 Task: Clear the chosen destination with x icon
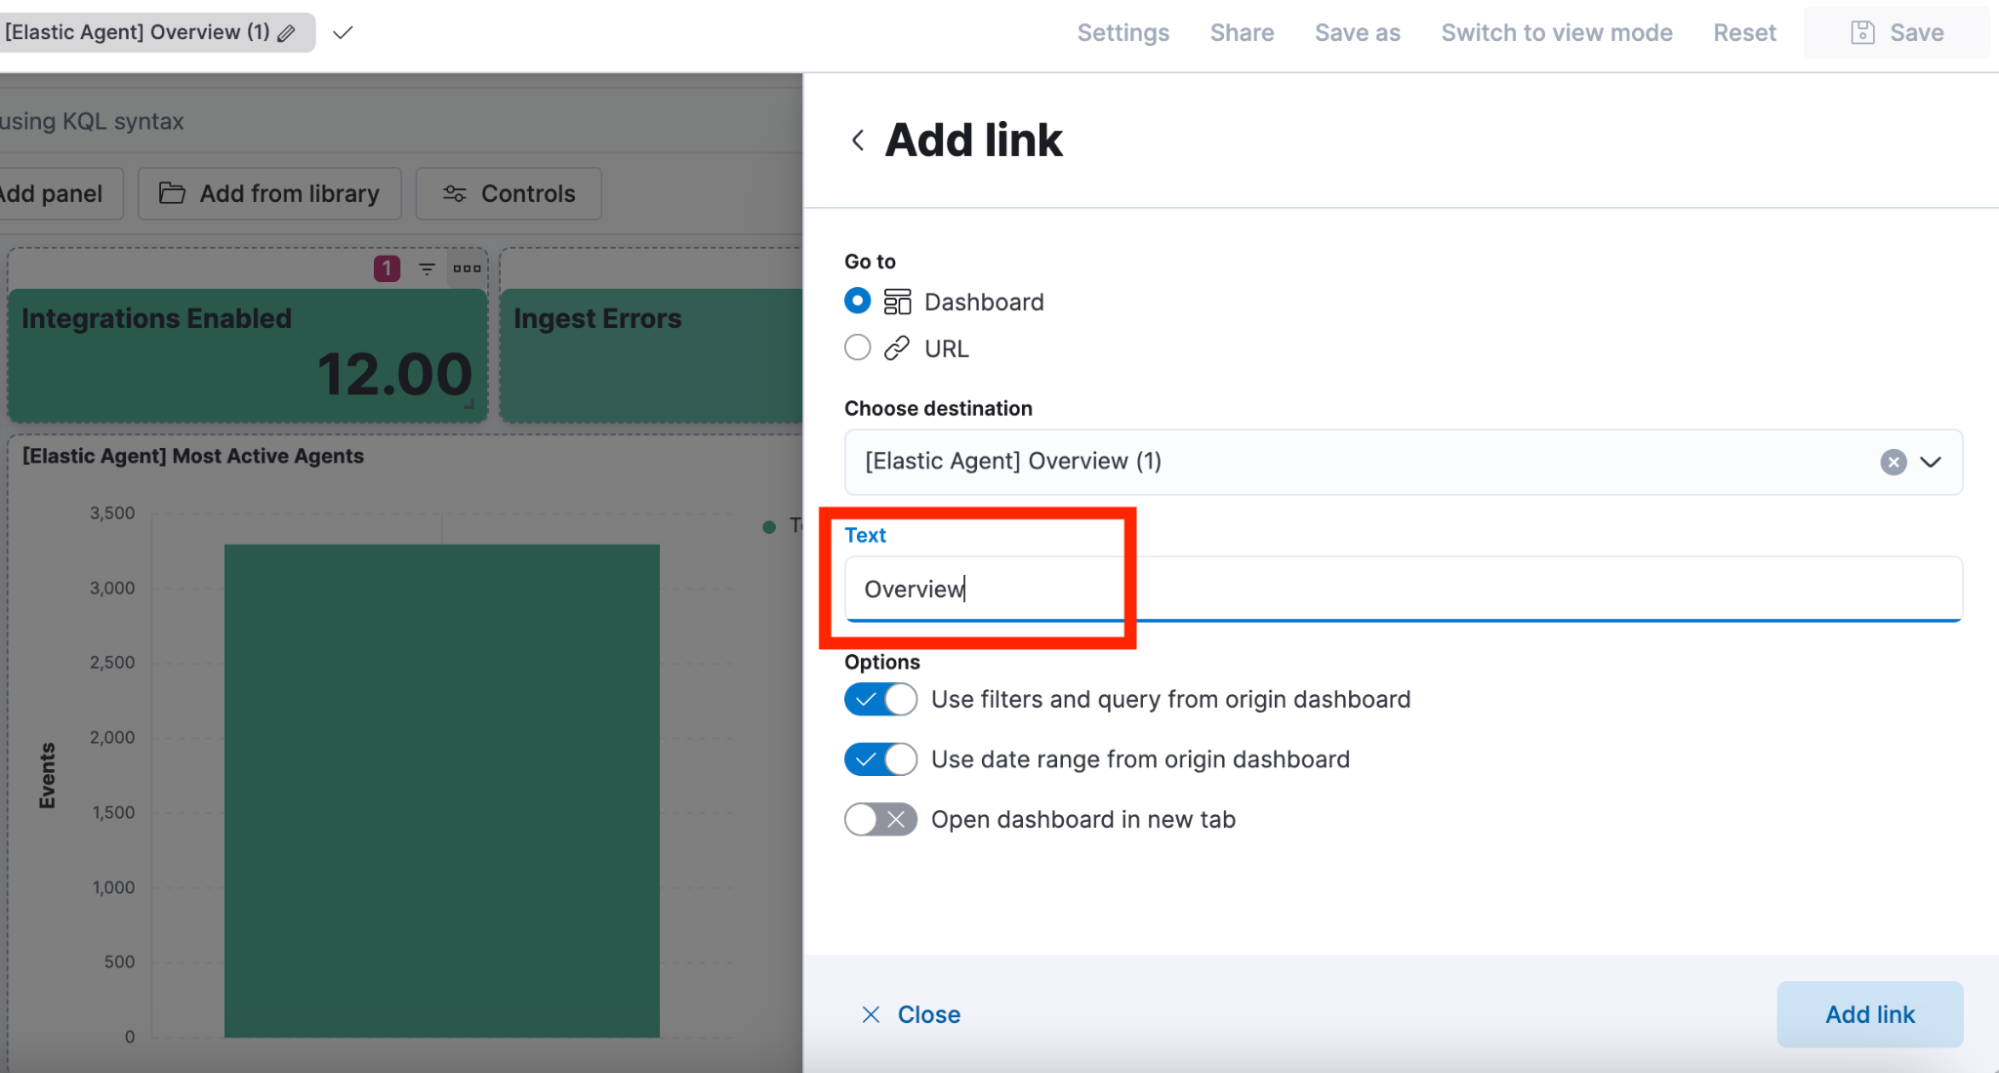coord(1893,462)
